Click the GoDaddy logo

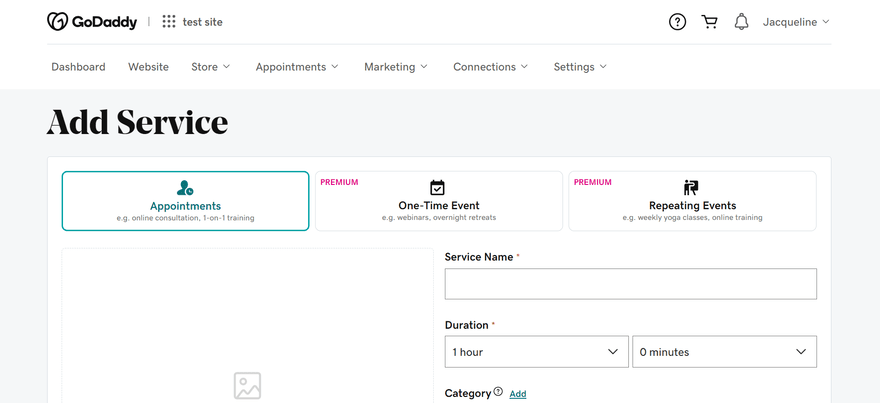(x=92, y=22)
